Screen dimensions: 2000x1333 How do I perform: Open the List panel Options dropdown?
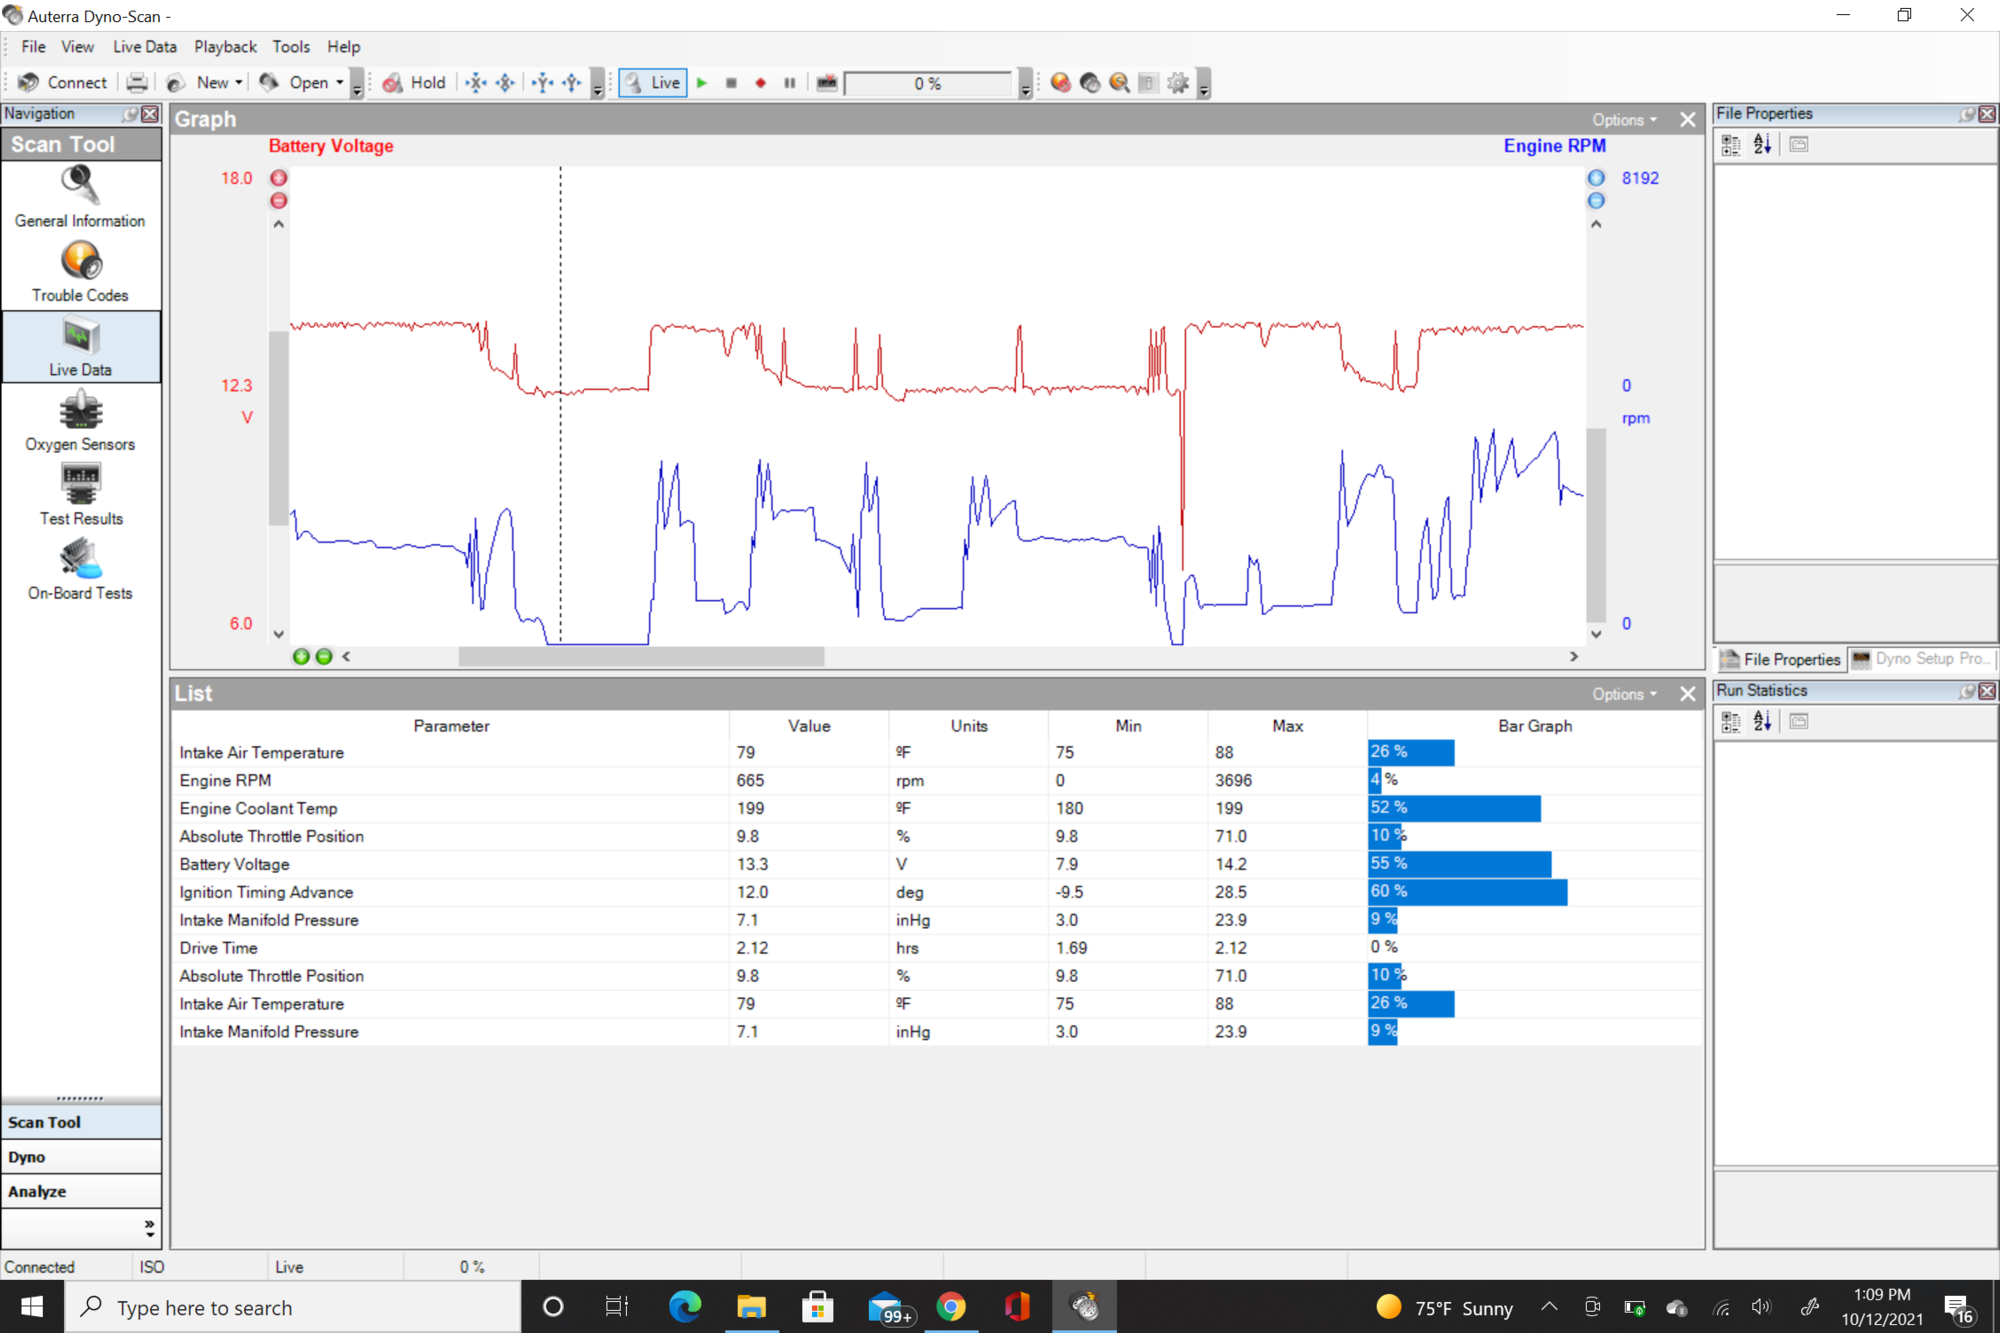(1623, 694)
